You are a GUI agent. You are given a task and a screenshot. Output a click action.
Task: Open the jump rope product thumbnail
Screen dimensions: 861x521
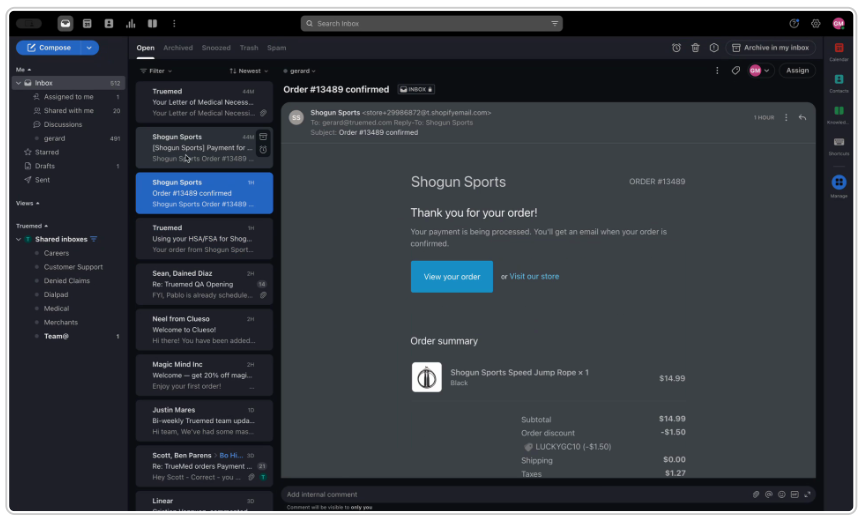(427, 377)
